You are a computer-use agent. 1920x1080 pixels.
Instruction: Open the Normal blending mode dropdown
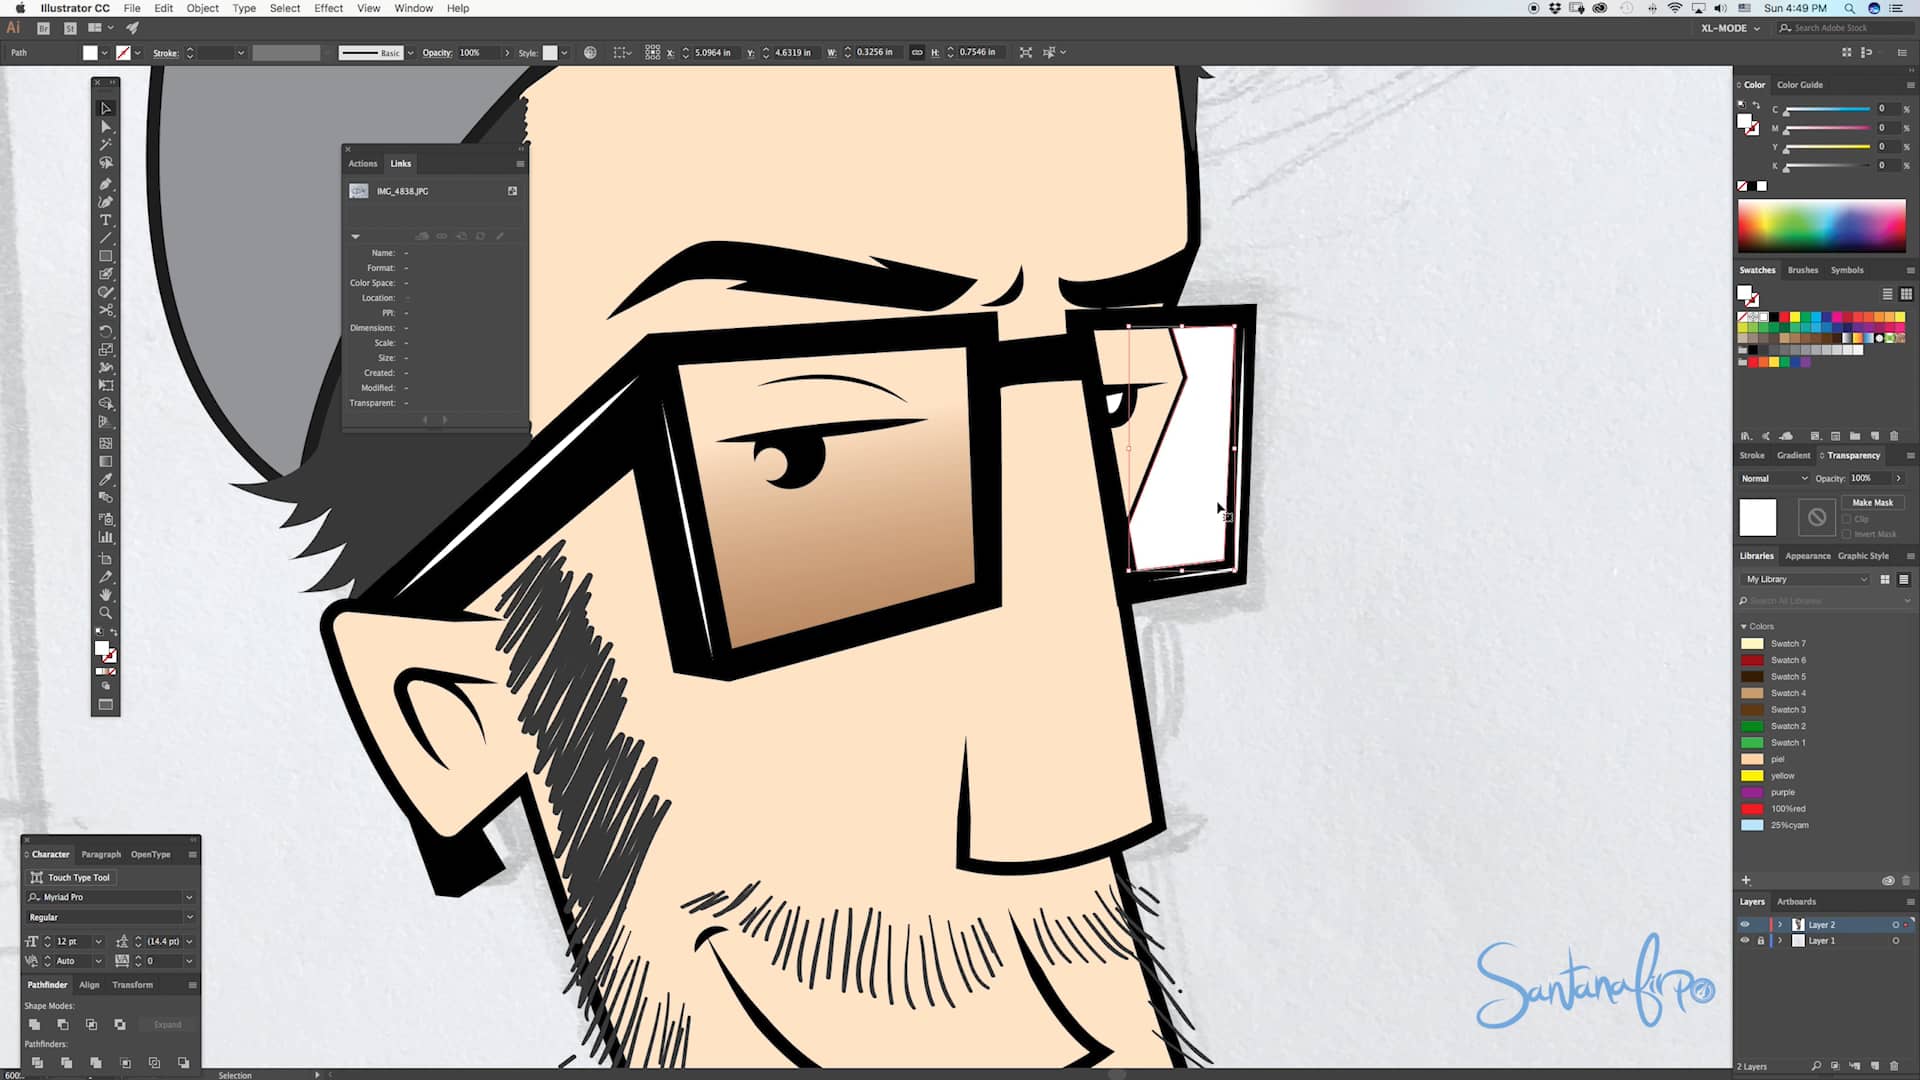[x=1773, y=478]
